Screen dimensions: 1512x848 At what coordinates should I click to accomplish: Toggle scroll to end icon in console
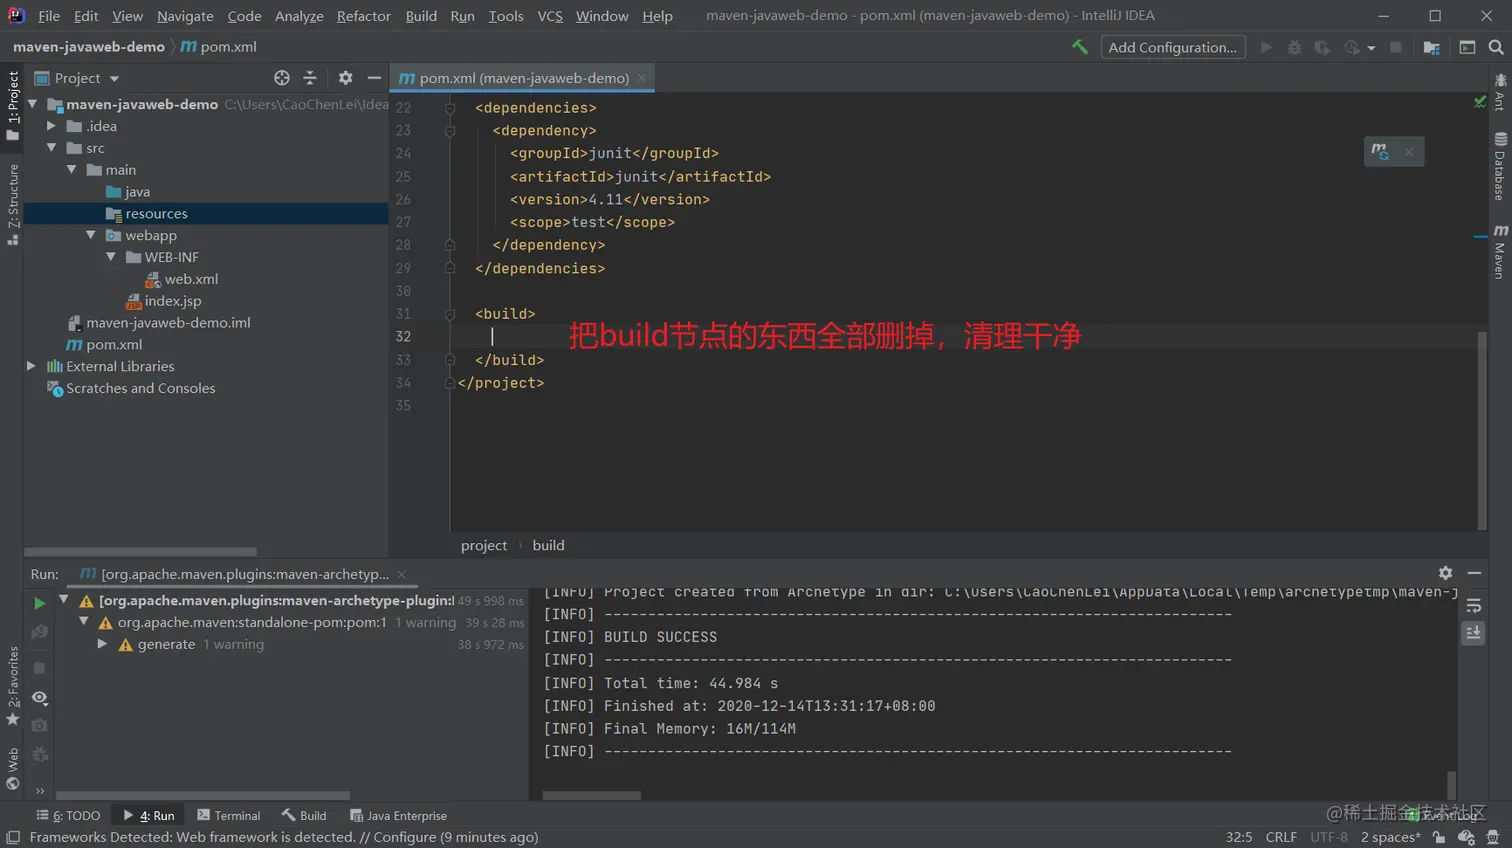click(1474, 633)
